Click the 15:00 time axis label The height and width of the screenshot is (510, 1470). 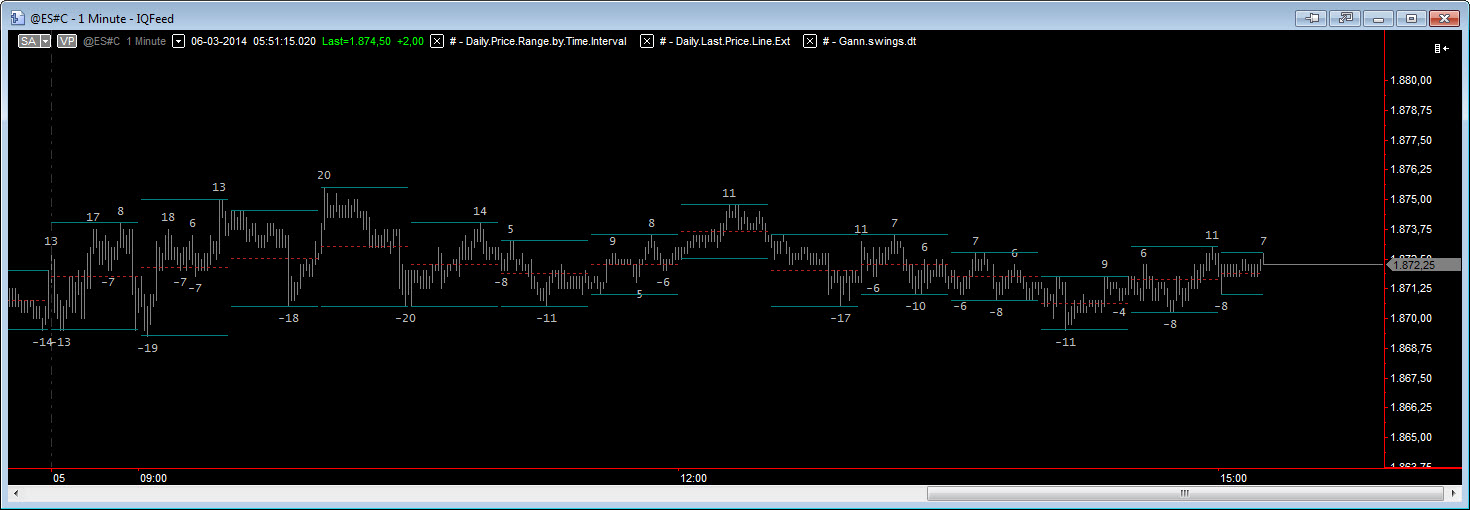pos(1233,478)
